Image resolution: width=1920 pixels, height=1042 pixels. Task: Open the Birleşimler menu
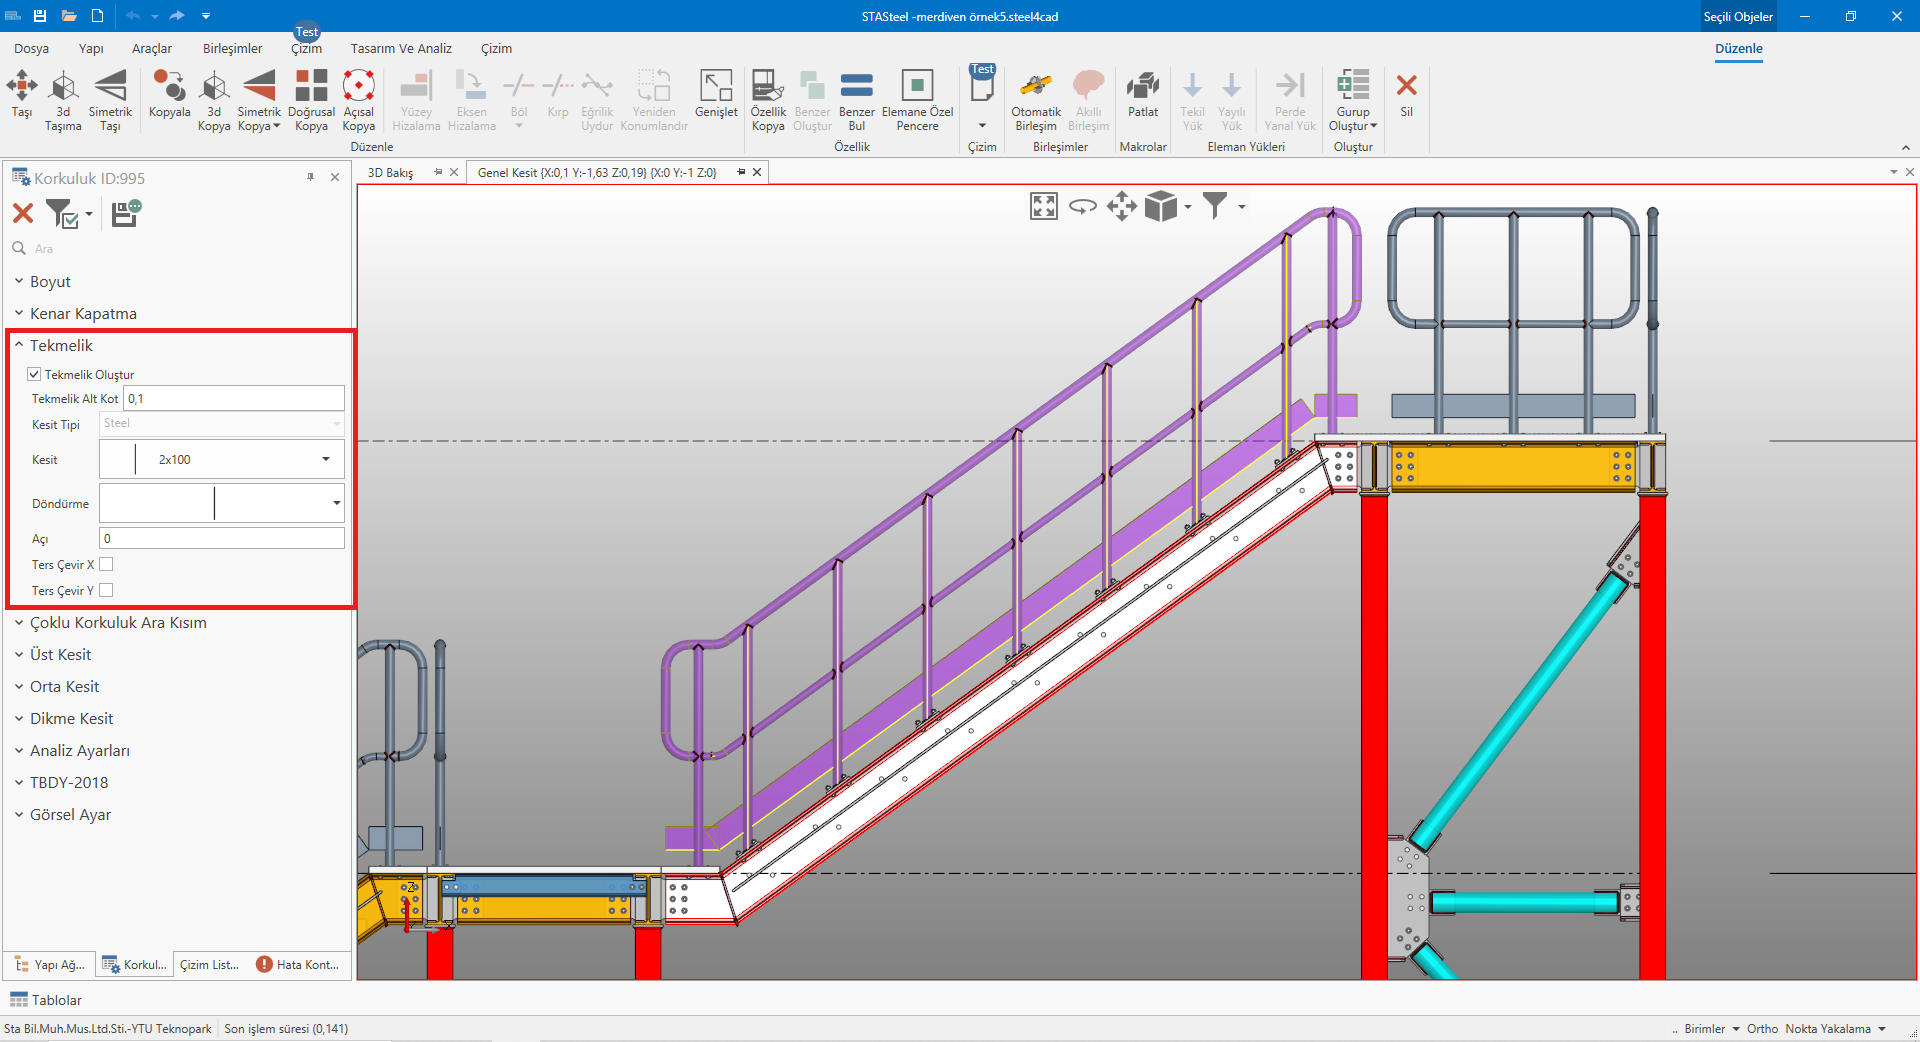pos(232,48)
